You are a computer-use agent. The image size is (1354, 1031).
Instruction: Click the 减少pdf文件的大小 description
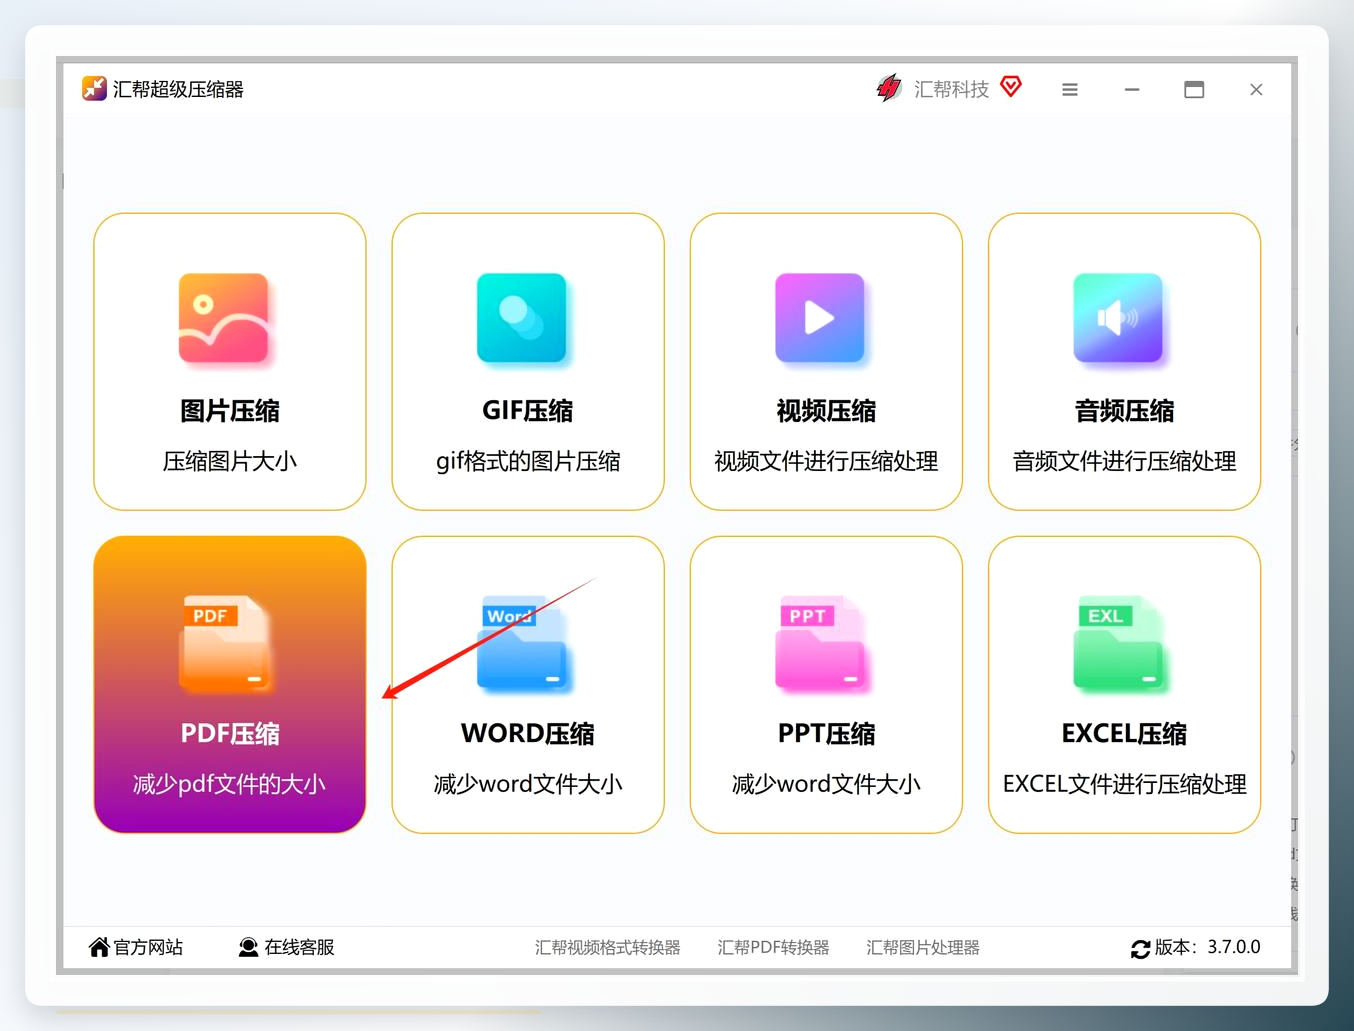tap(230, 784)
